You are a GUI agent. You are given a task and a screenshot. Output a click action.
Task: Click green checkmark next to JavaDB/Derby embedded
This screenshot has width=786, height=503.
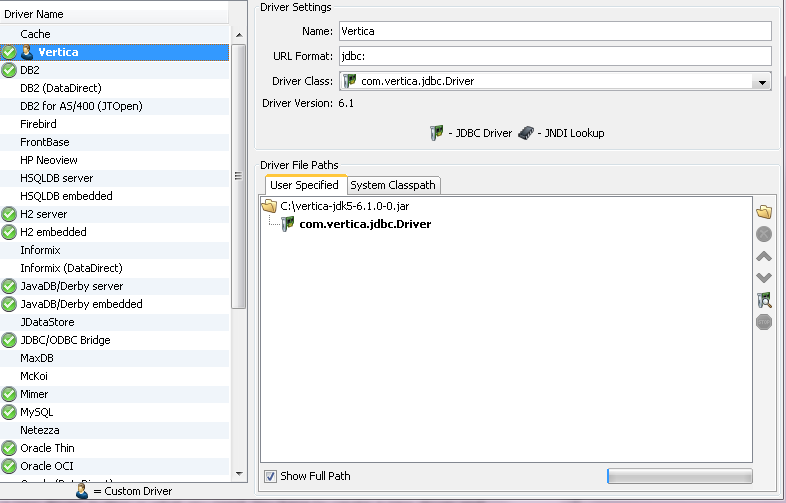pyautogui.click(x=9, y=304)
